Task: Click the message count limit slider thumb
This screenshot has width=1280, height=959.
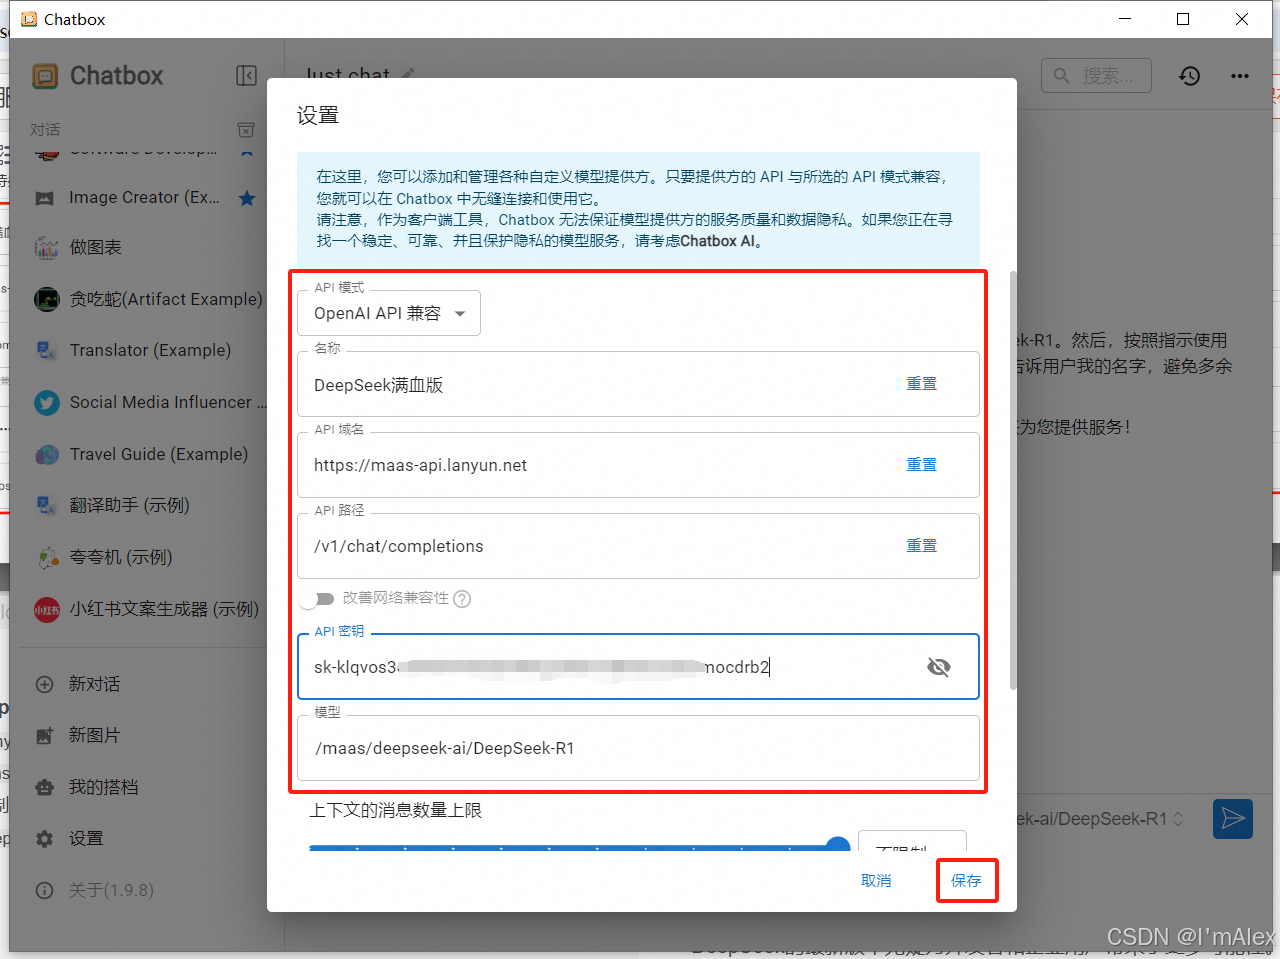Action: click(x=839, y=846)
